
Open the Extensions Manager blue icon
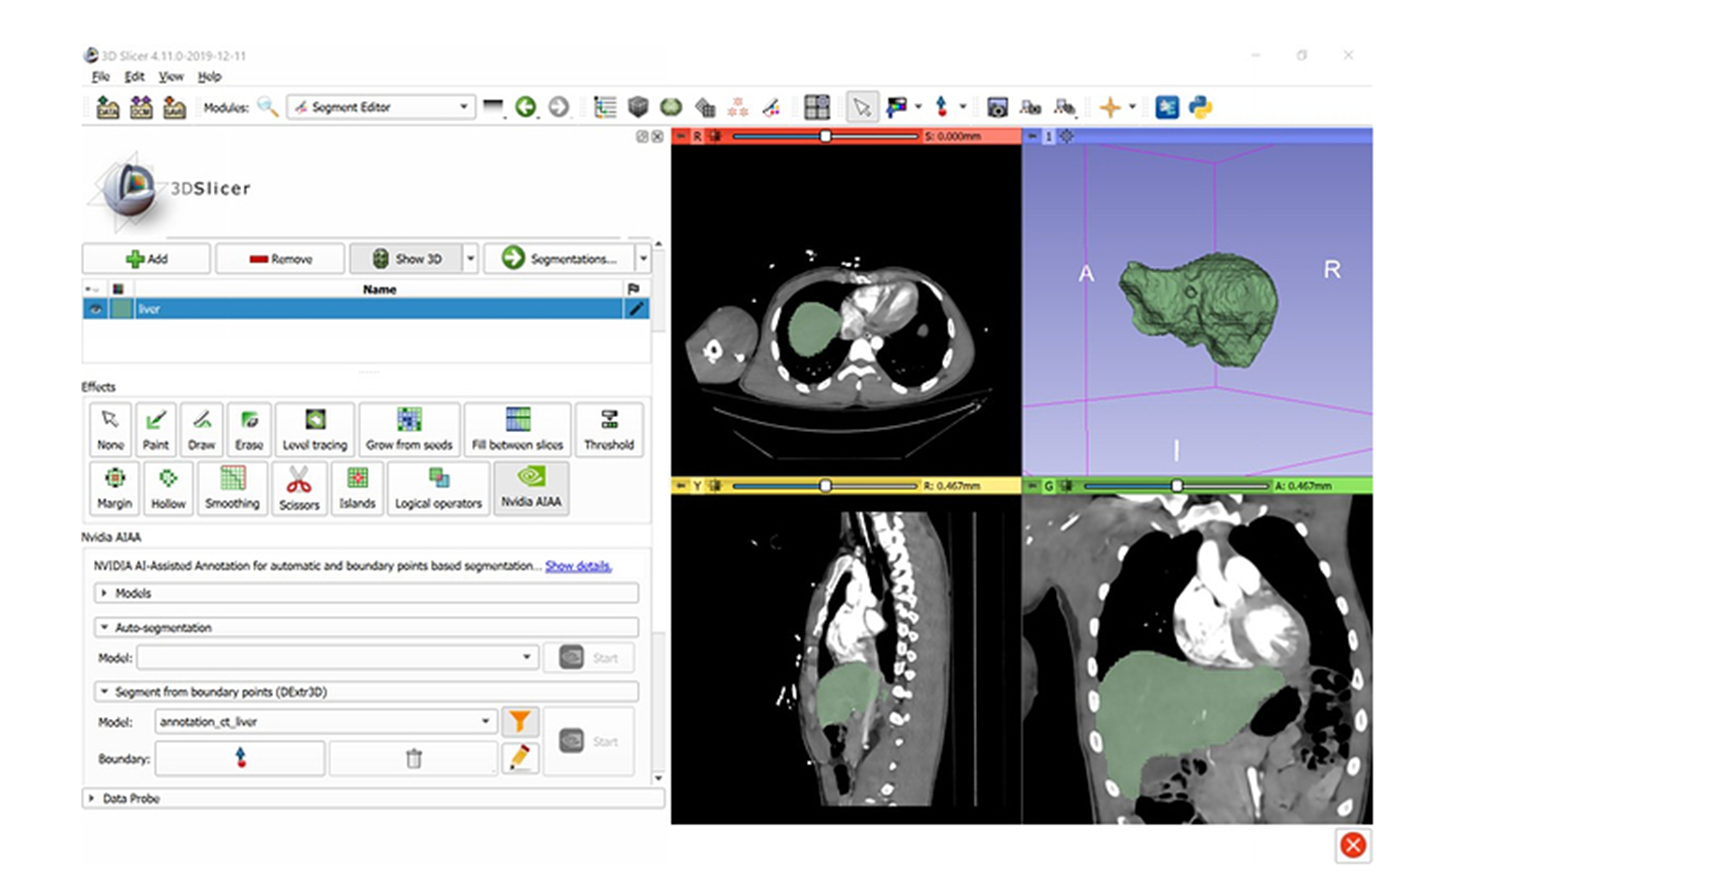point(1167,107)
